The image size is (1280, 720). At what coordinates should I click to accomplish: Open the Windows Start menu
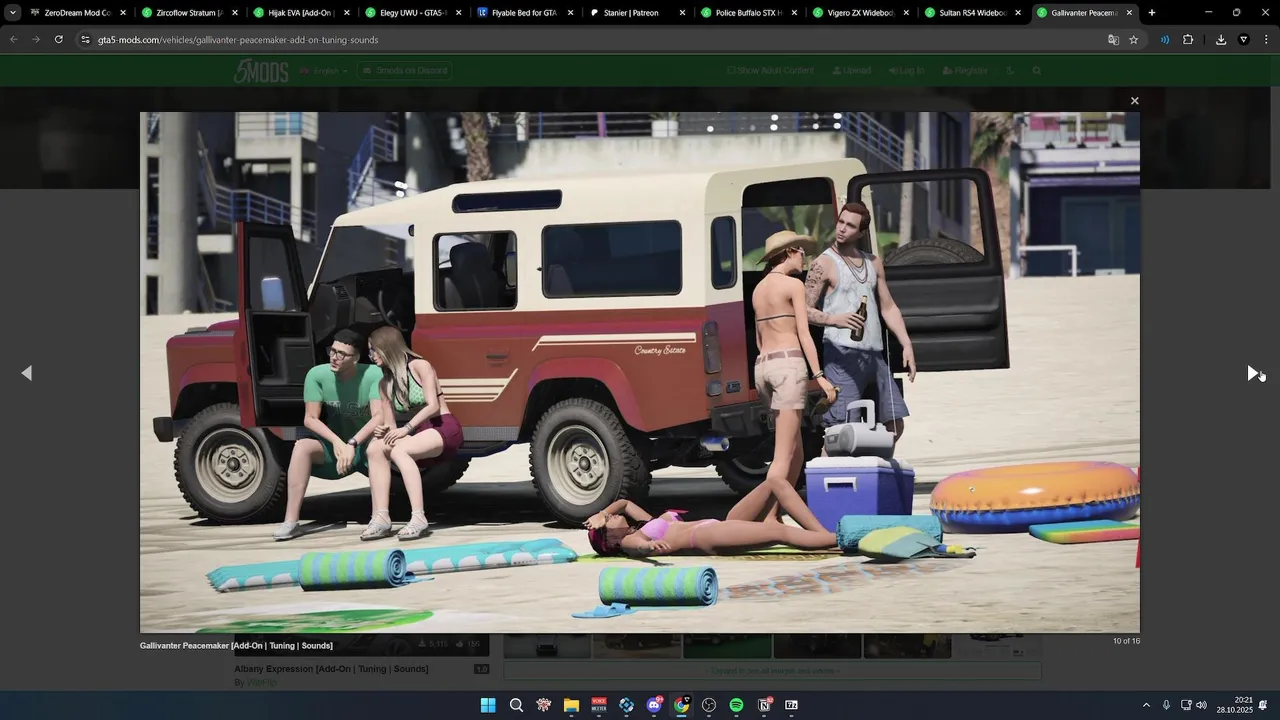[488, 705]
